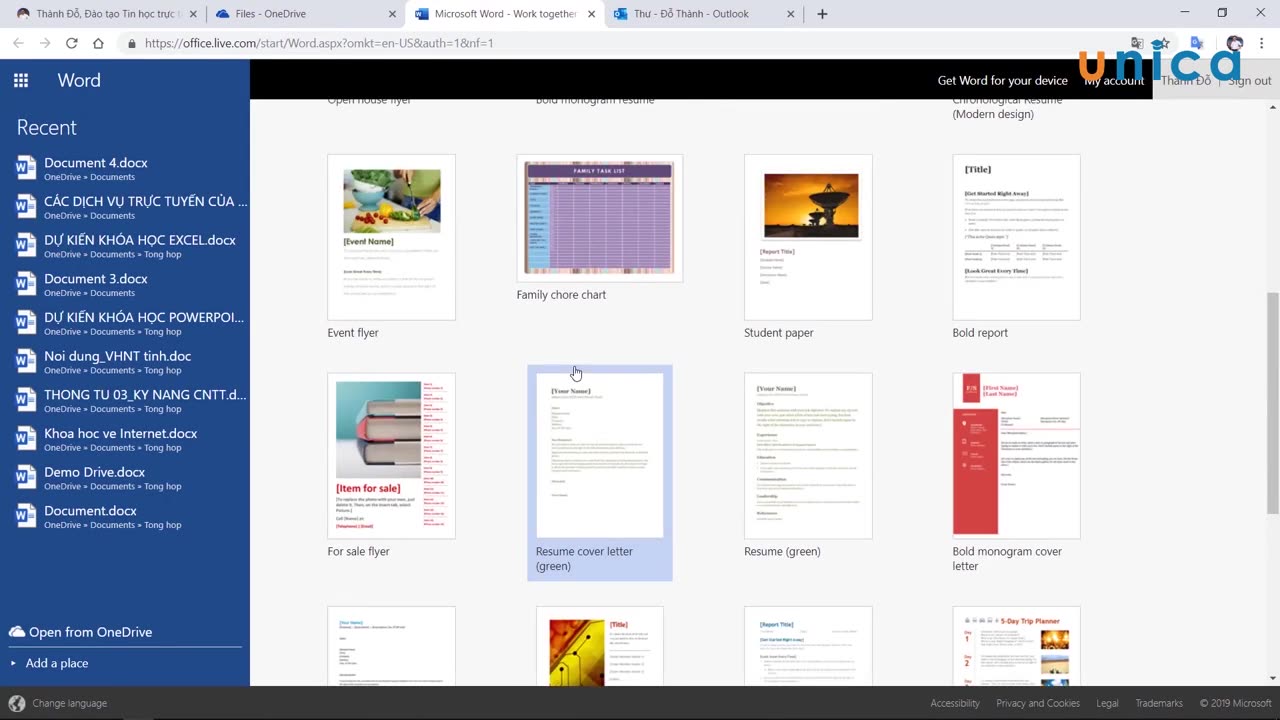
Task: Reload the page with refresh icon
Action: click(x=72, y=43)
